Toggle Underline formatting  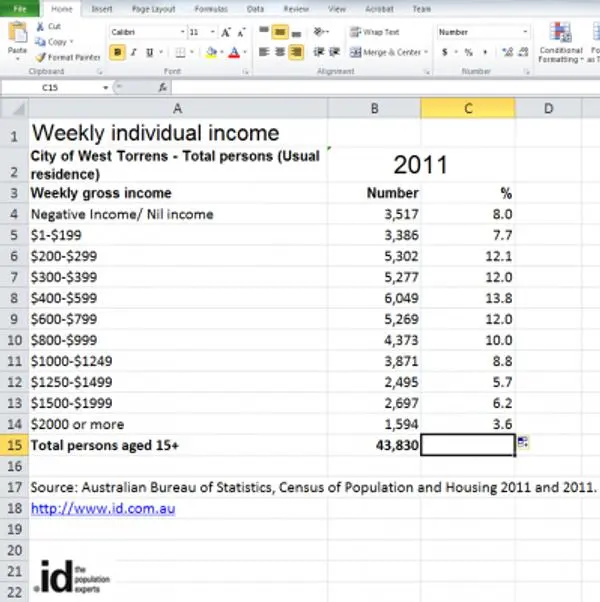tap(149, 52)
